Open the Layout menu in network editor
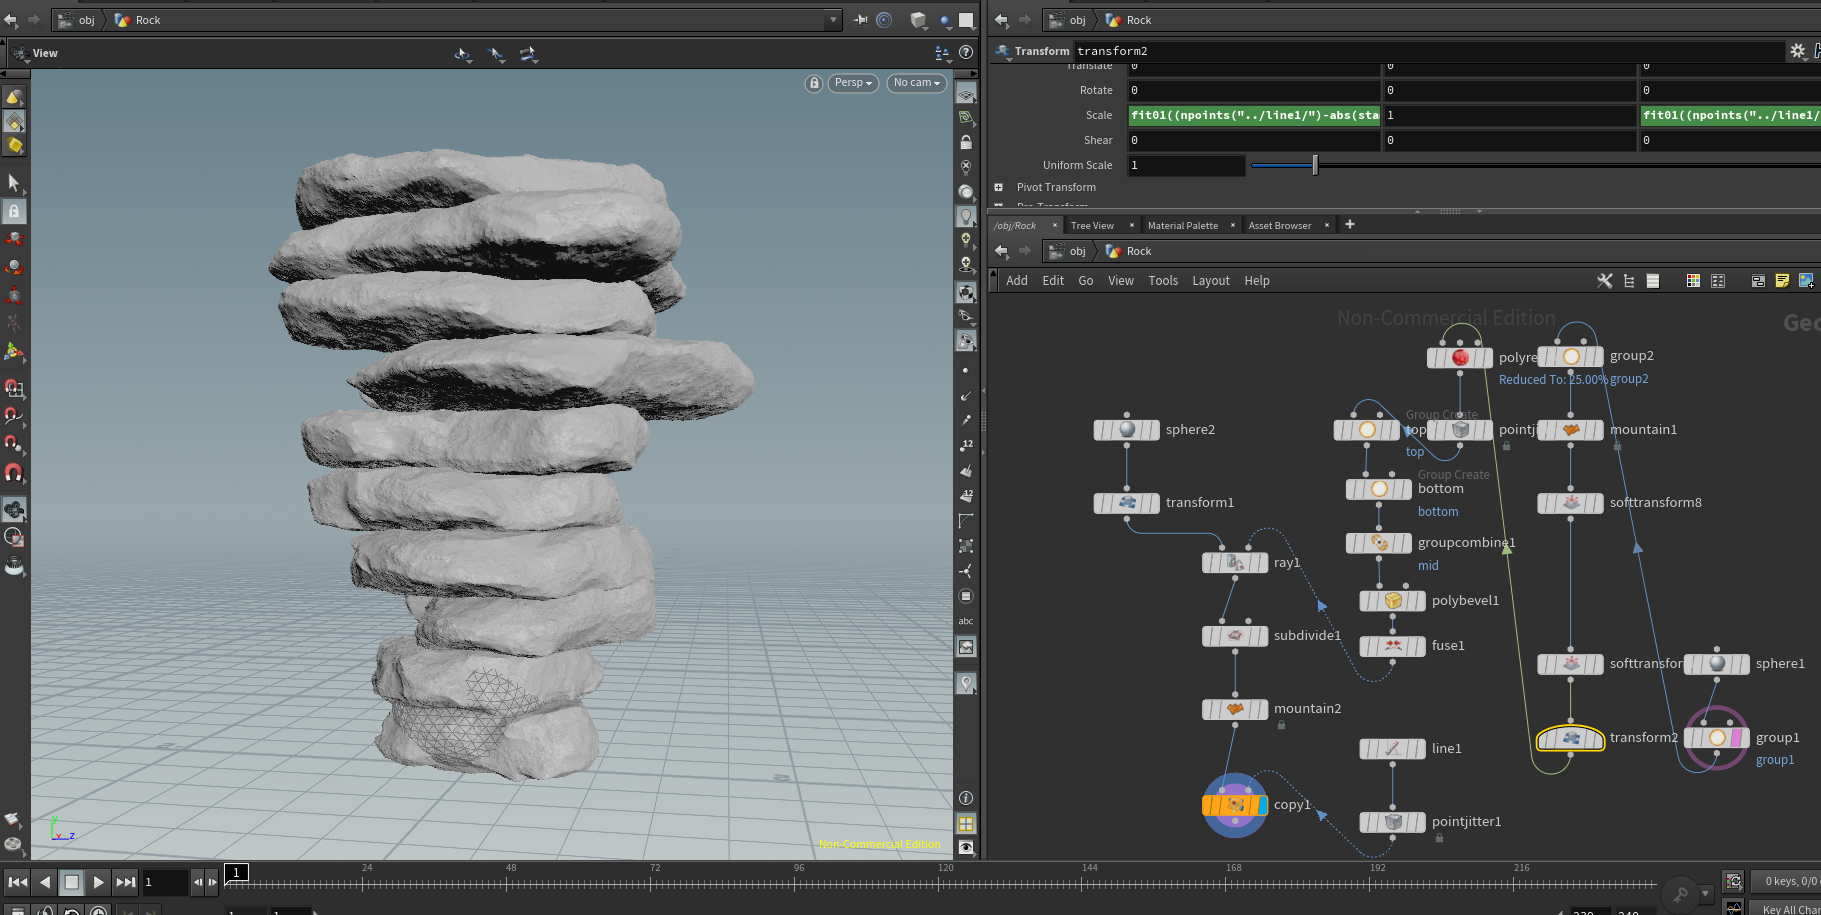This screenshot has height=915, width=1821. click(1210, 281)
